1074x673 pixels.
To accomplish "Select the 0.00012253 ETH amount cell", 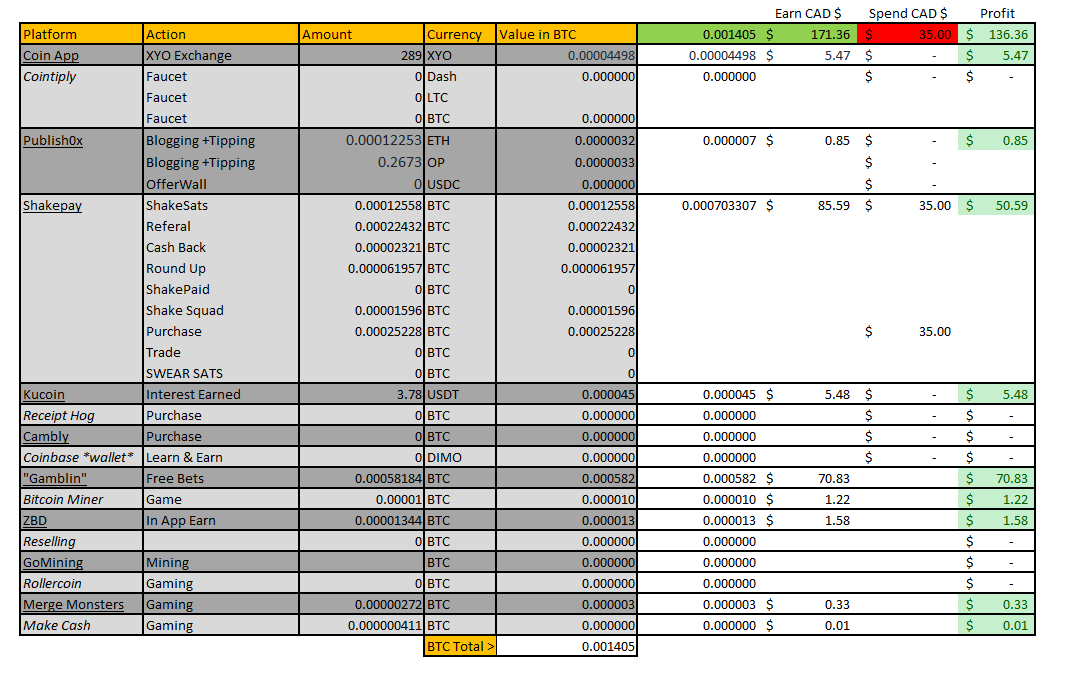I will [362, 140].
